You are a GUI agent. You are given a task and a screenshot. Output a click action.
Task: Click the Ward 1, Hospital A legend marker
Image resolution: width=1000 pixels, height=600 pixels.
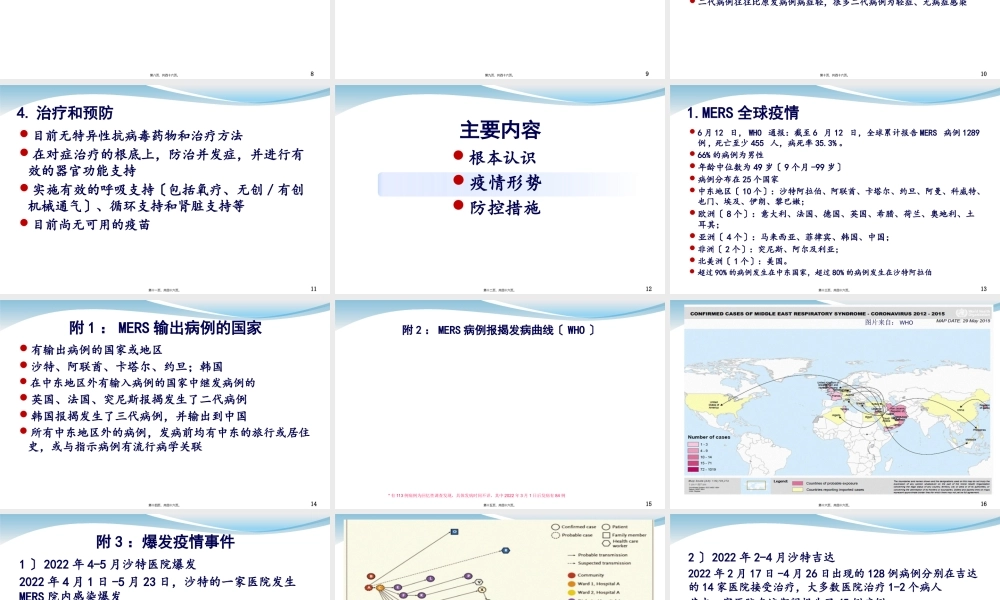[x=571, y=584]
